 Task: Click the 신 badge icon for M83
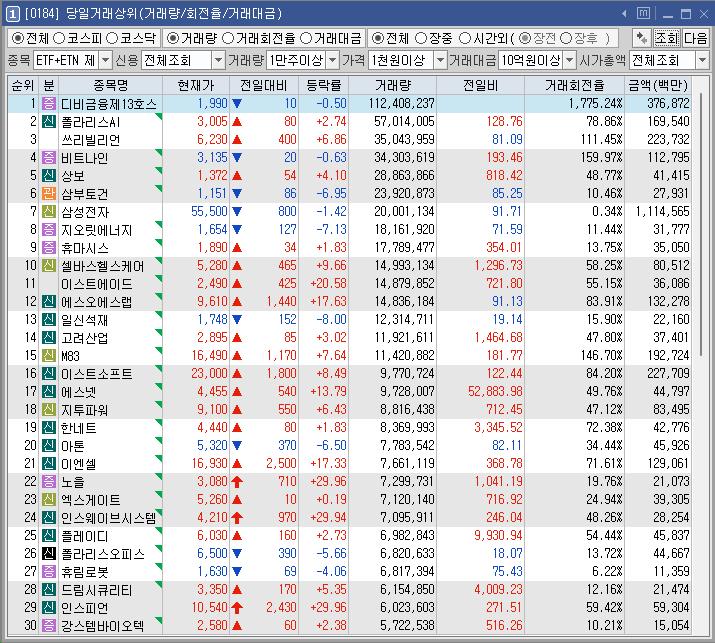click(49, 355)
